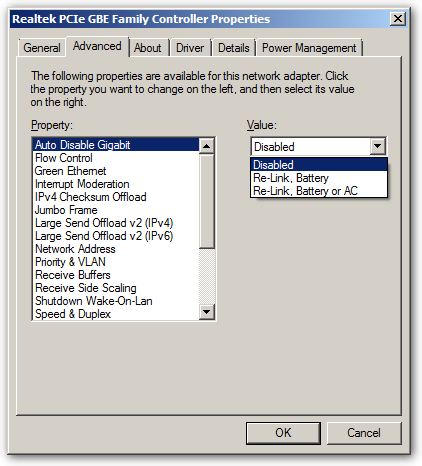
Task: Click the Cancel button
Action: point(364,433)
